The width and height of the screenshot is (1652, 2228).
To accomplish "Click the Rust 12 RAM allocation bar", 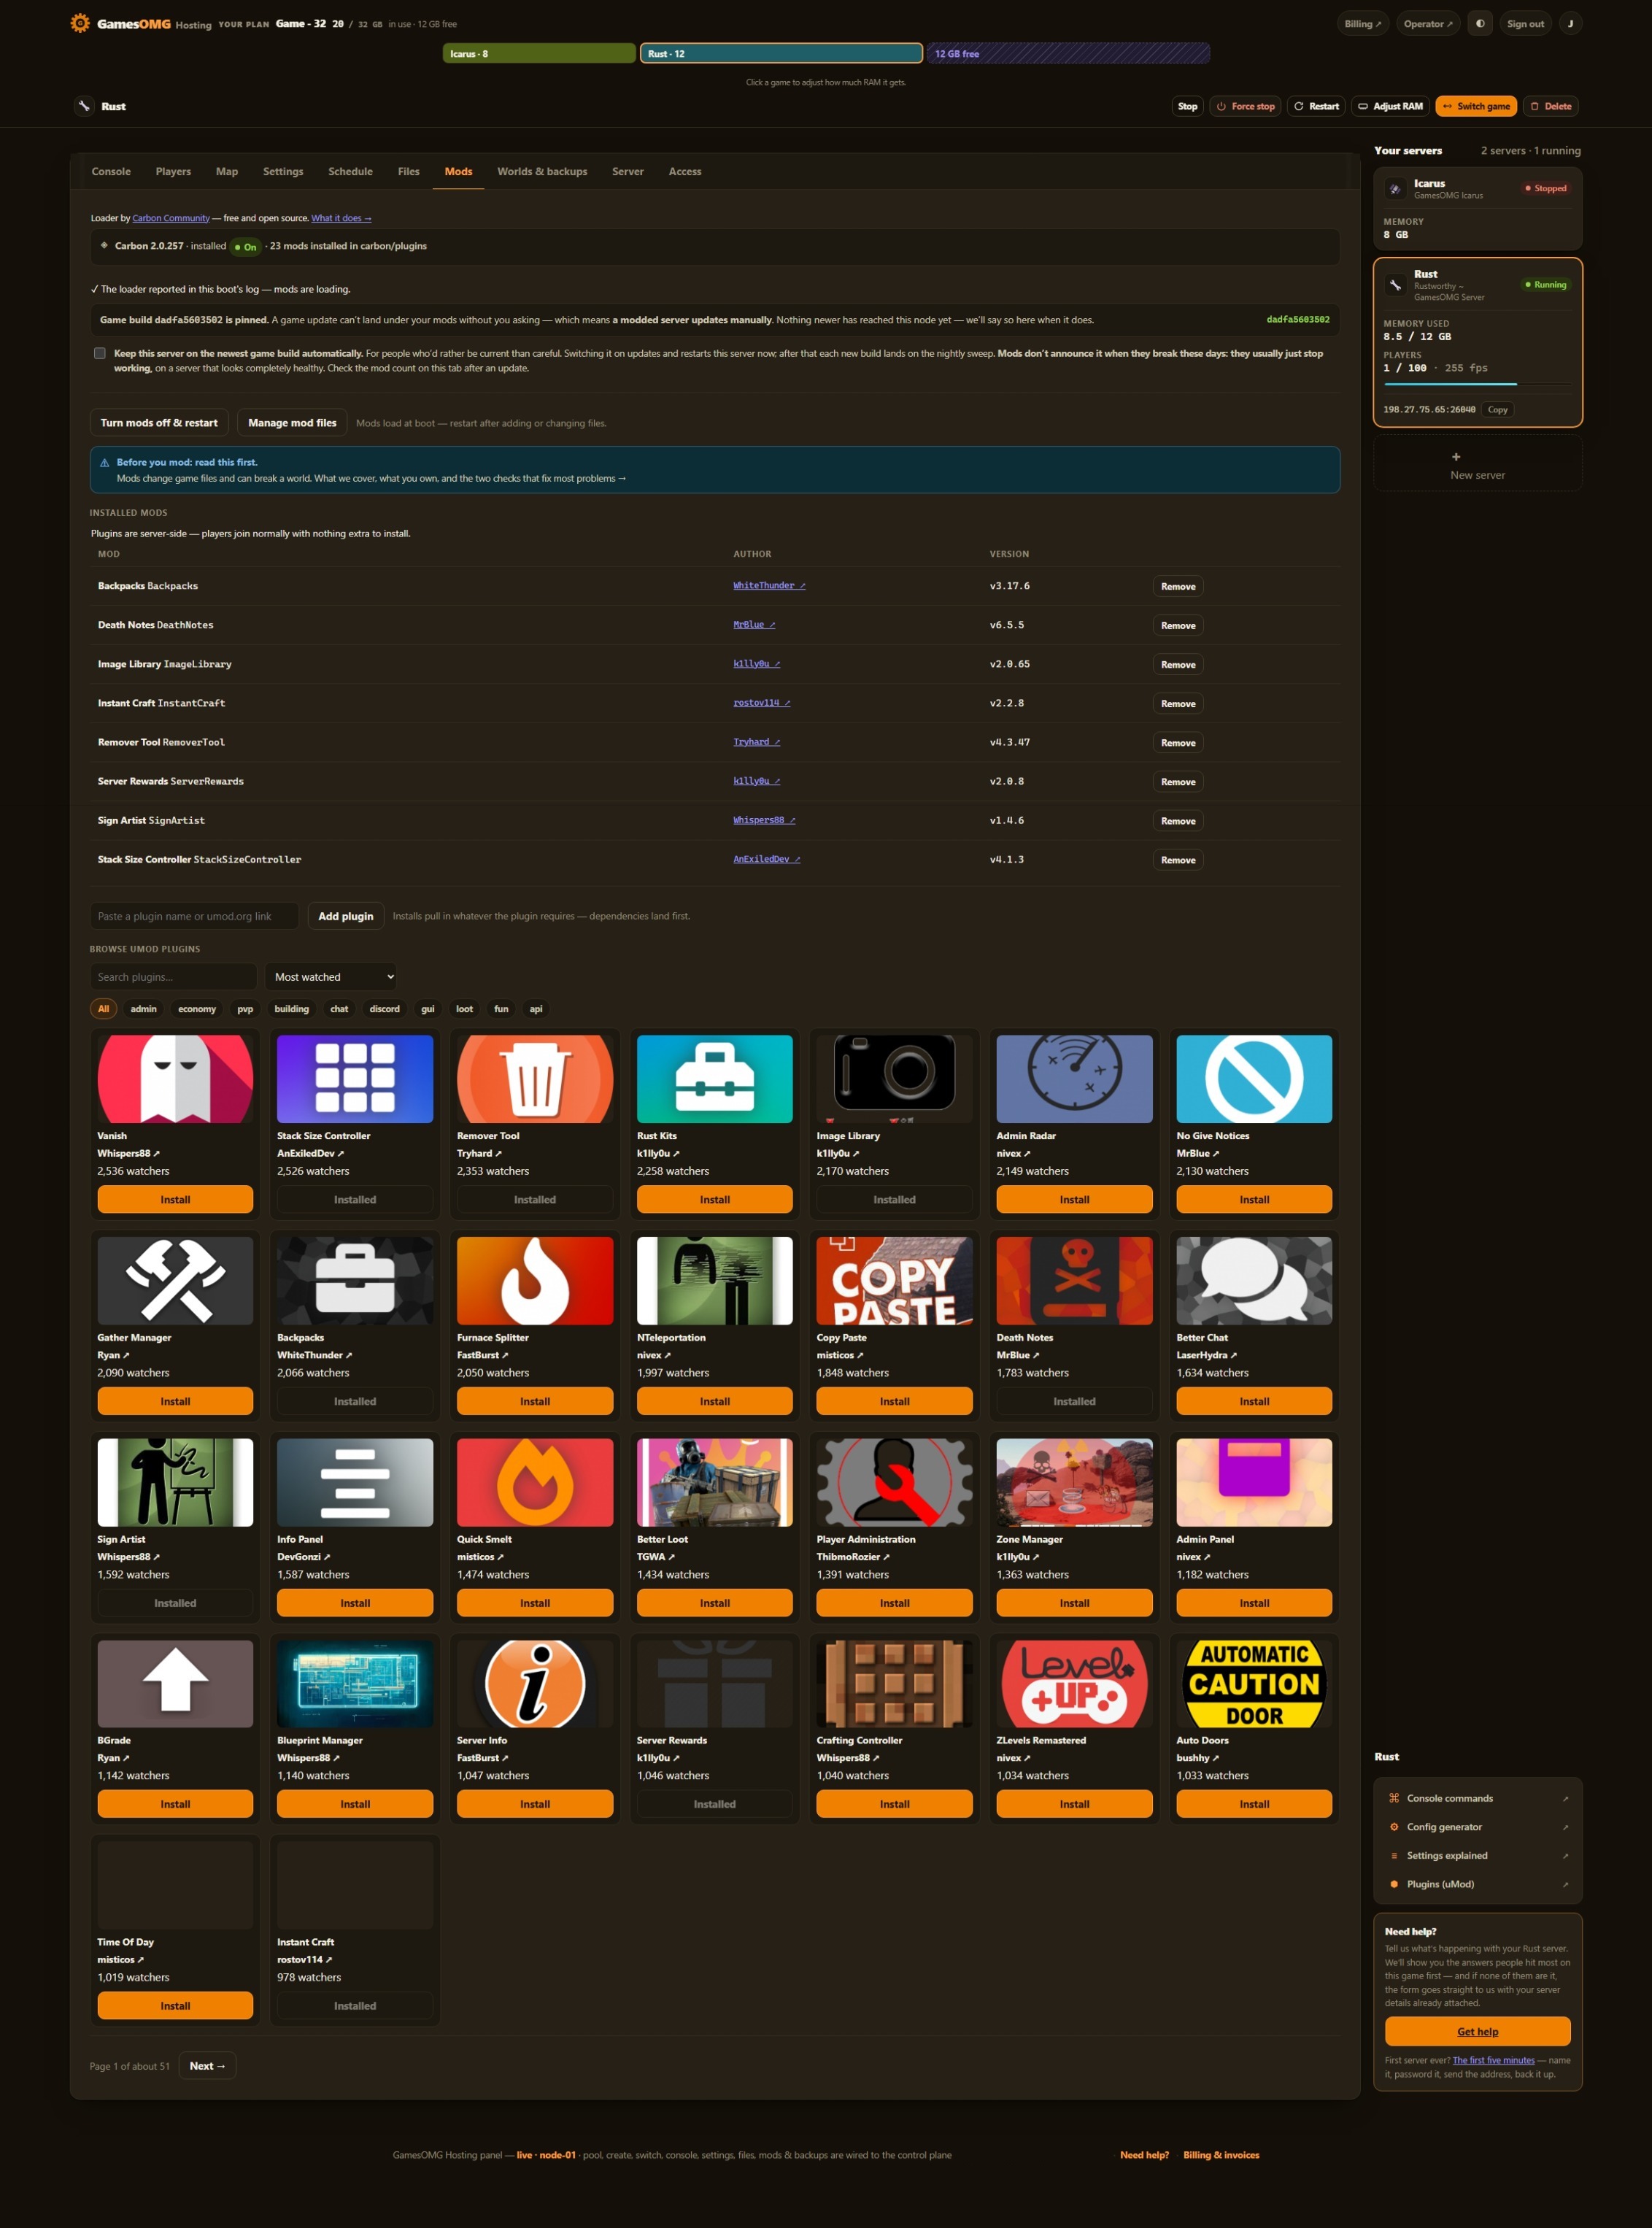I will pos(781,53).
